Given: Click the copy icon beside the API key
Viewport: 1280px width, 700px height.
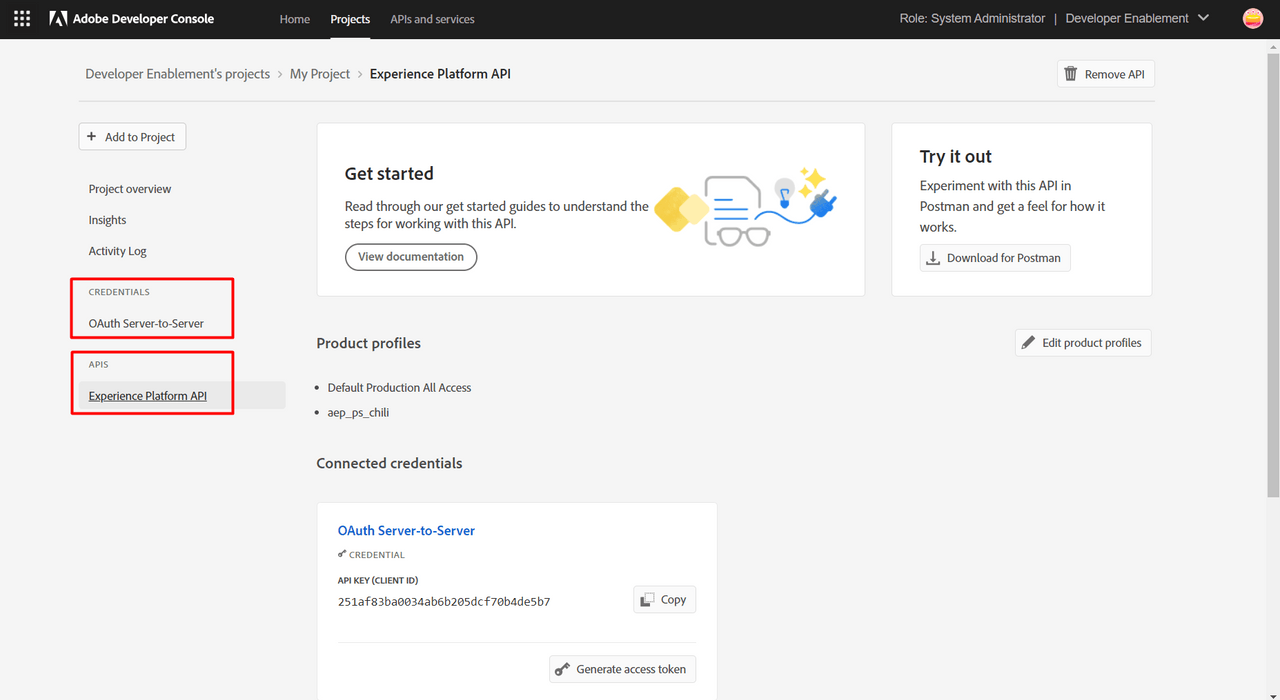Looking at the screenshot, I should [x=648, y=600].
